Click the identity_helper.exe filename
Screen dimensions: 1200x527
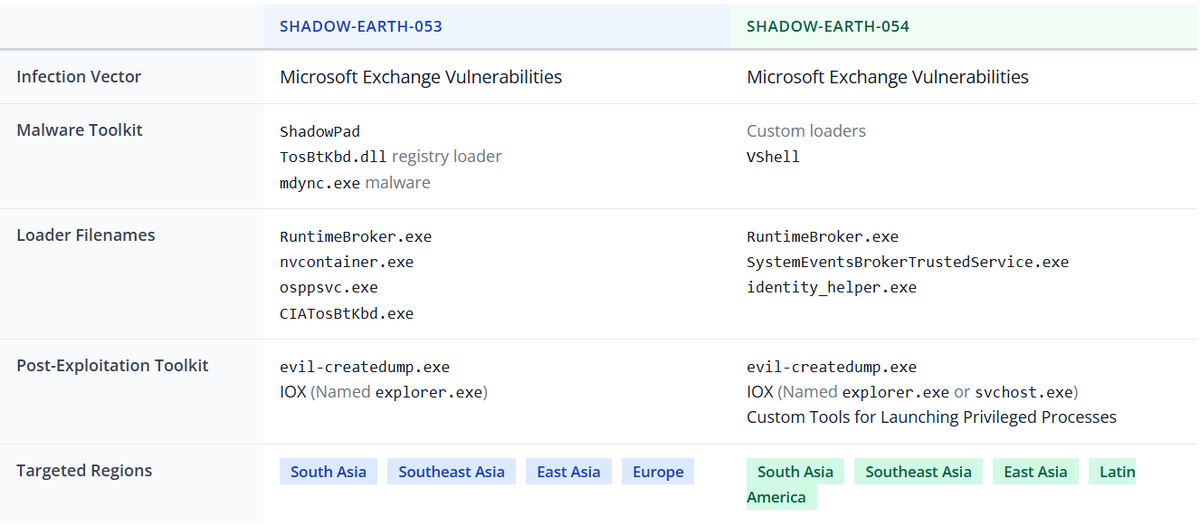click(x=832, y=288)
